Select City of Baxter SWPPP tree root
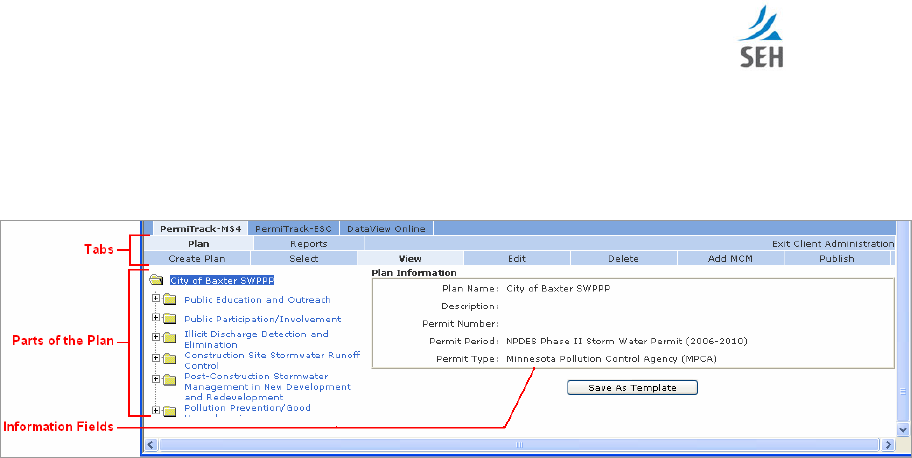The image size is (912, 458). (222, 281)
